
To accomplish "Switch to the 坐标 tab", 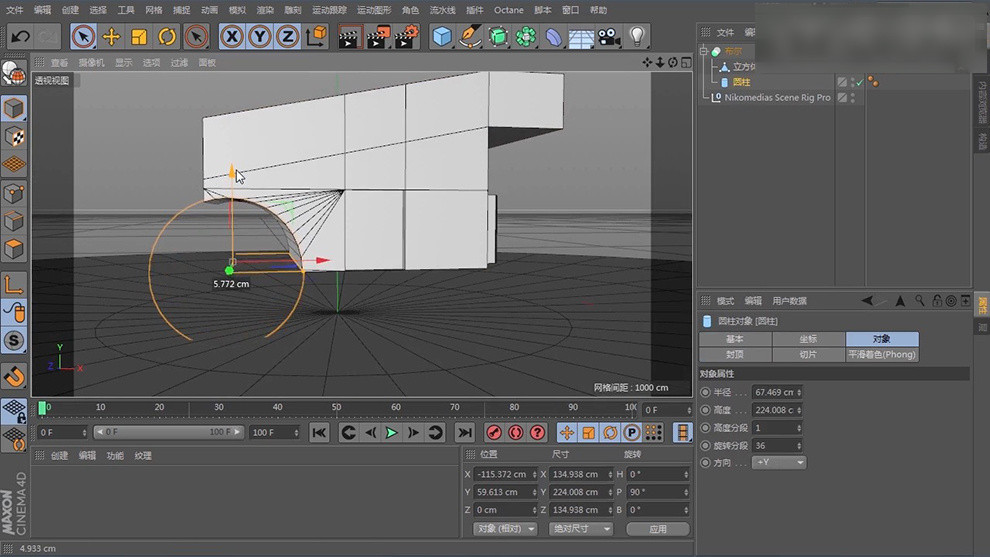I will (808, 339).
